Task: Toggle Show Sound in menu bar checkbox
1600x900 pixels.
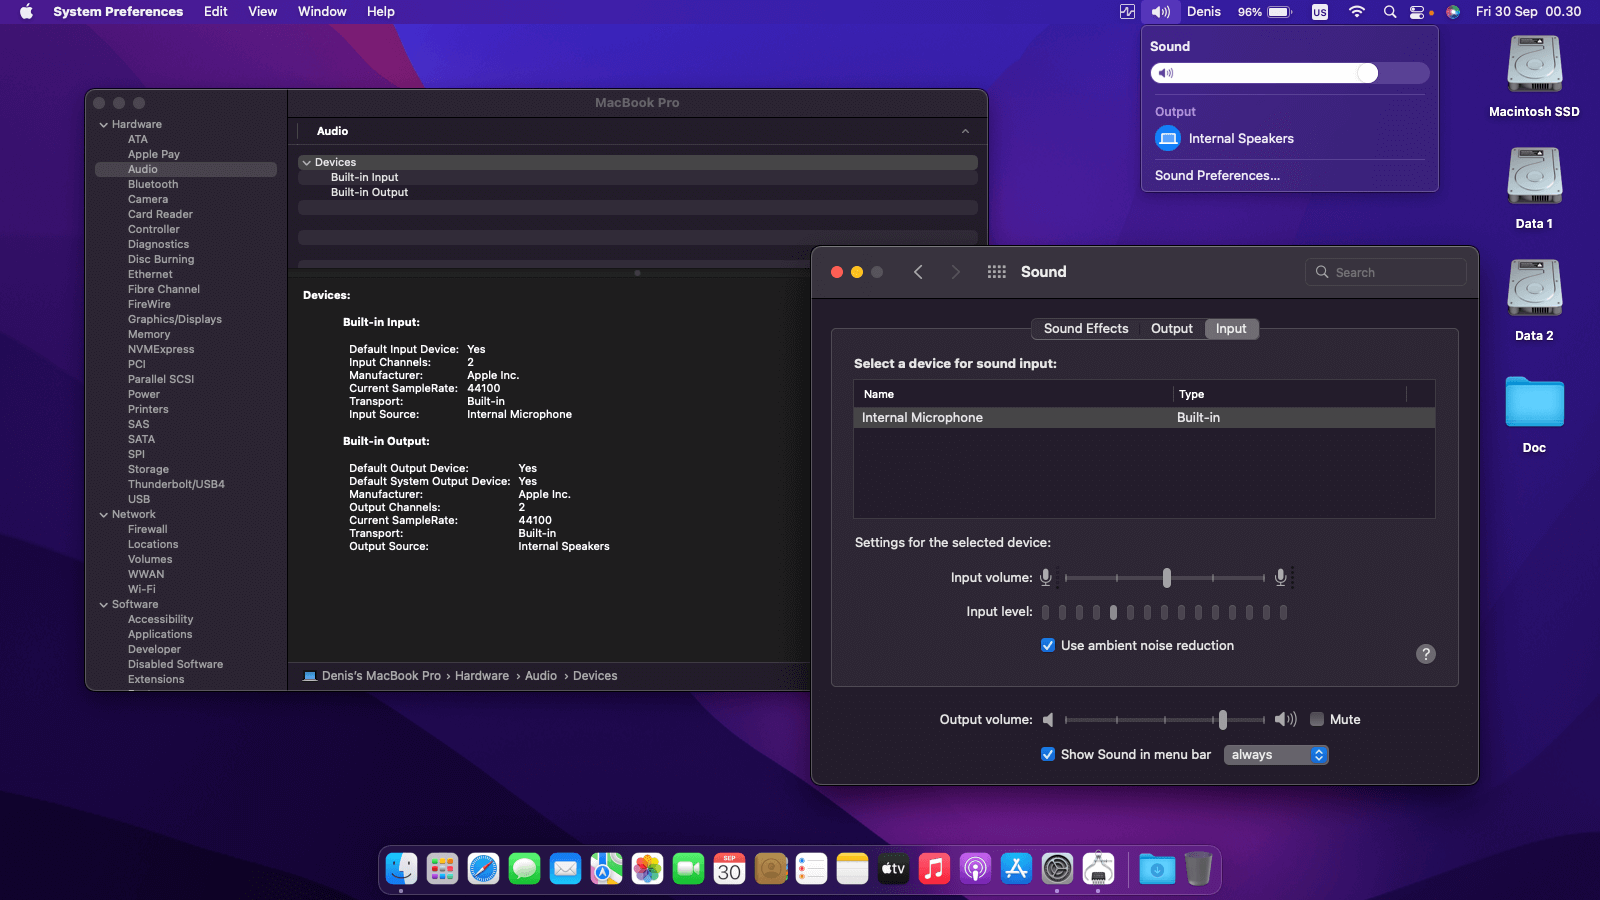Action: 1048,755
